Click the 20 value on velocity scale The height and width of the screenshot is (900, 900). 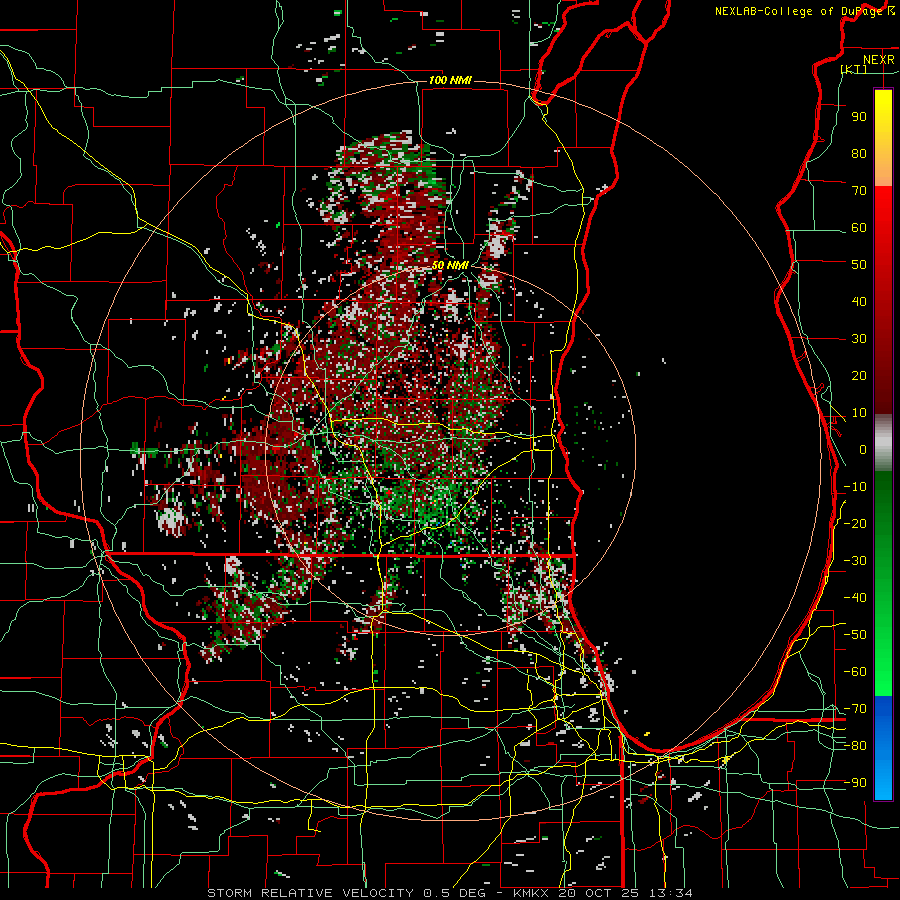point(859,375)
